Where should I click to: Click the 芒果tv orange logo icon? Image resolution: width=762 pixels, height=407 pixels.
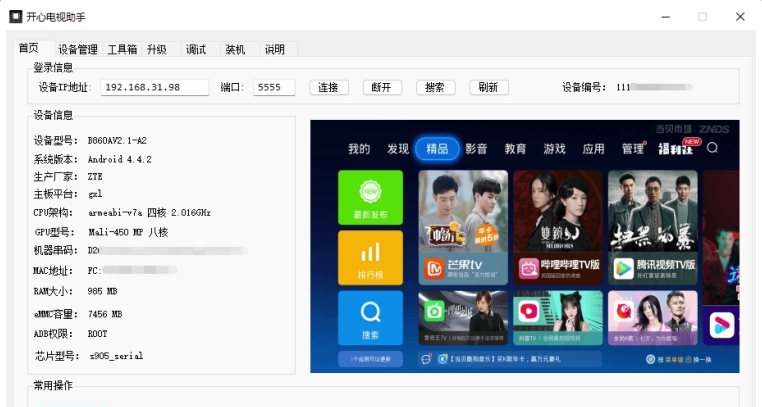click(433, 269)
